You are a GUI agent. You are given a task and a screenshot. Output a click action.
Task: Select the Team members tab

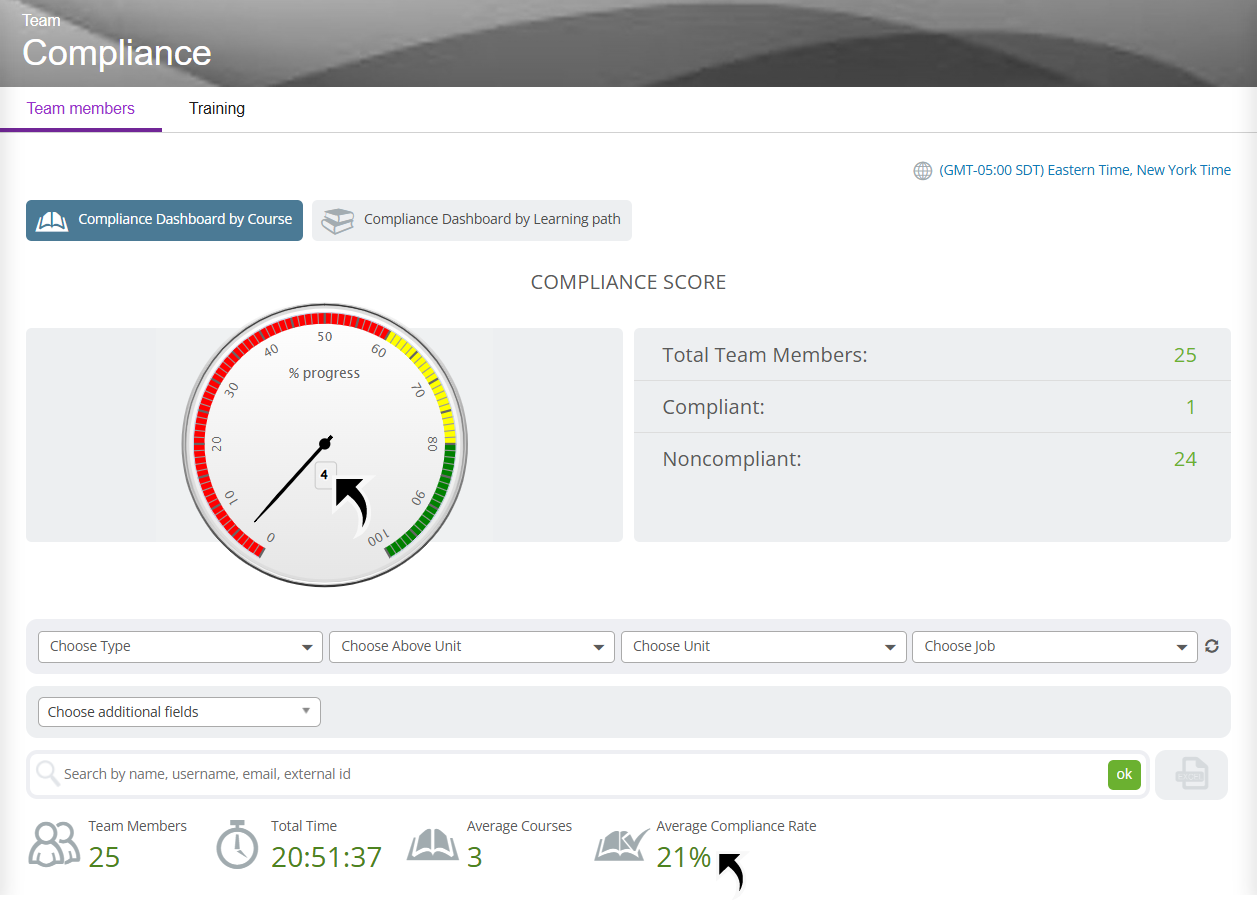click(81, 109)
